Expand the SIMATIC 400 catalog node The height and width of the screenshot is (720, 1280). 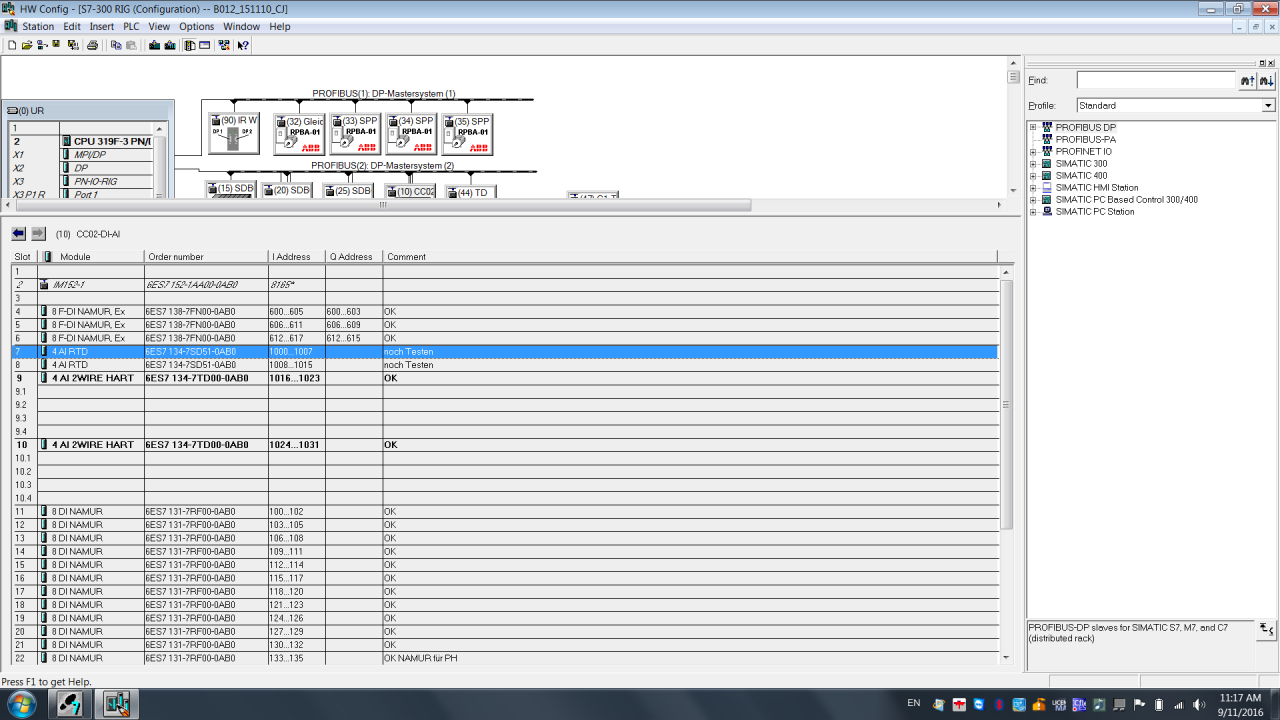(x=1033, y=176)
